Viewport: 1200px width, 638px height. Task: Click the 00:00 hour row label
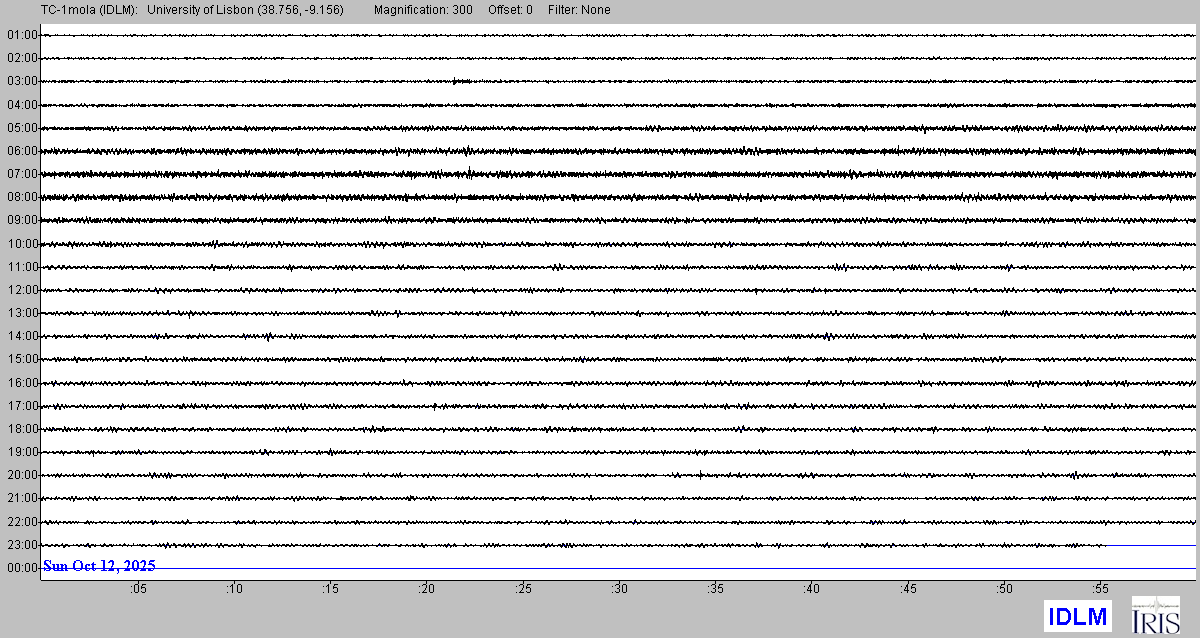(22, 568)
